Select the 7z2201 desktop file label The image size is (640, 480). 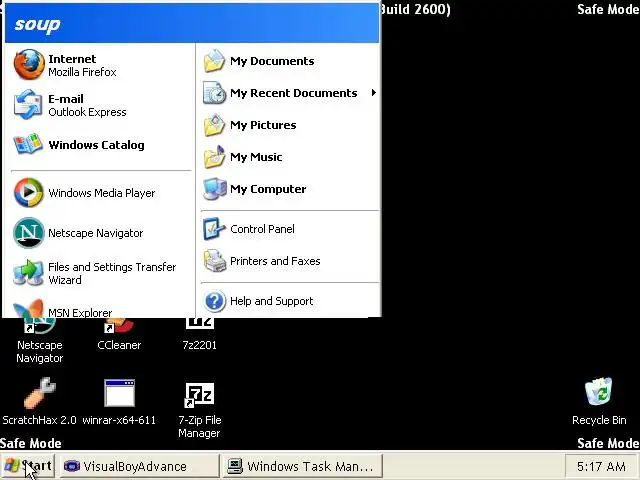(199, 345)
